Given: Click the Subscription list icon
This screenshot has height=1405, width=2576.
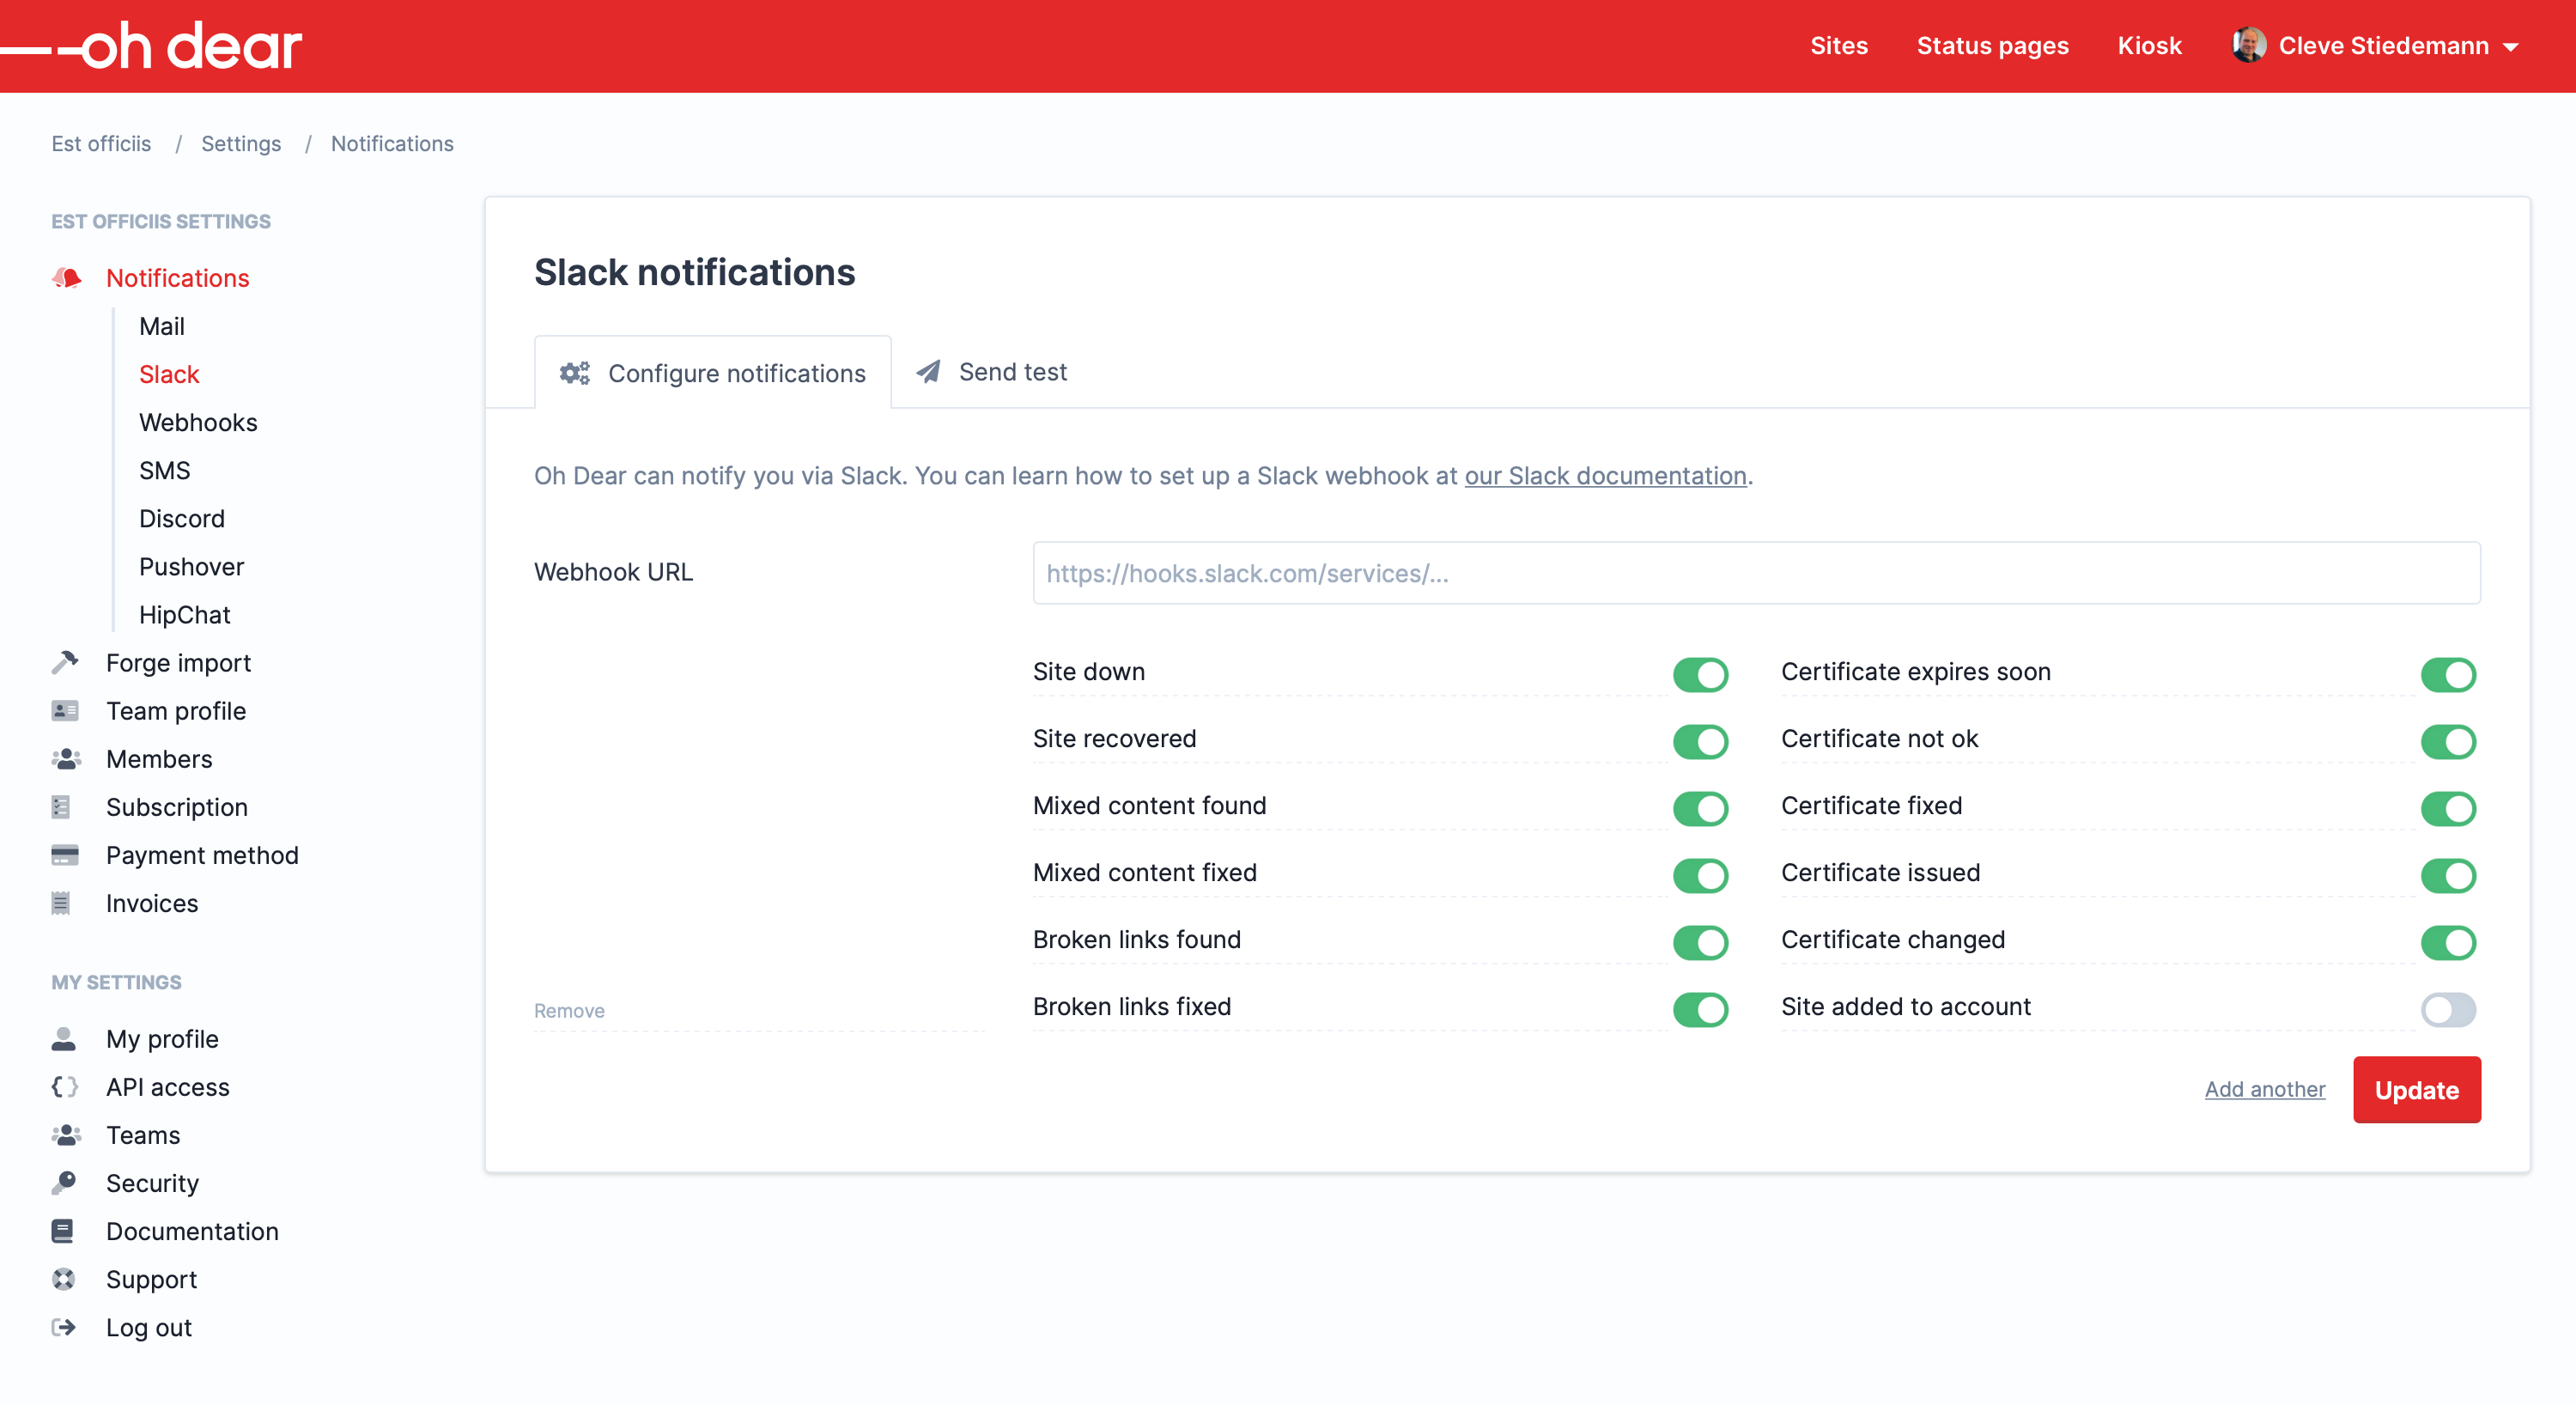Looking at the screenshot, I should click(61, 806).
